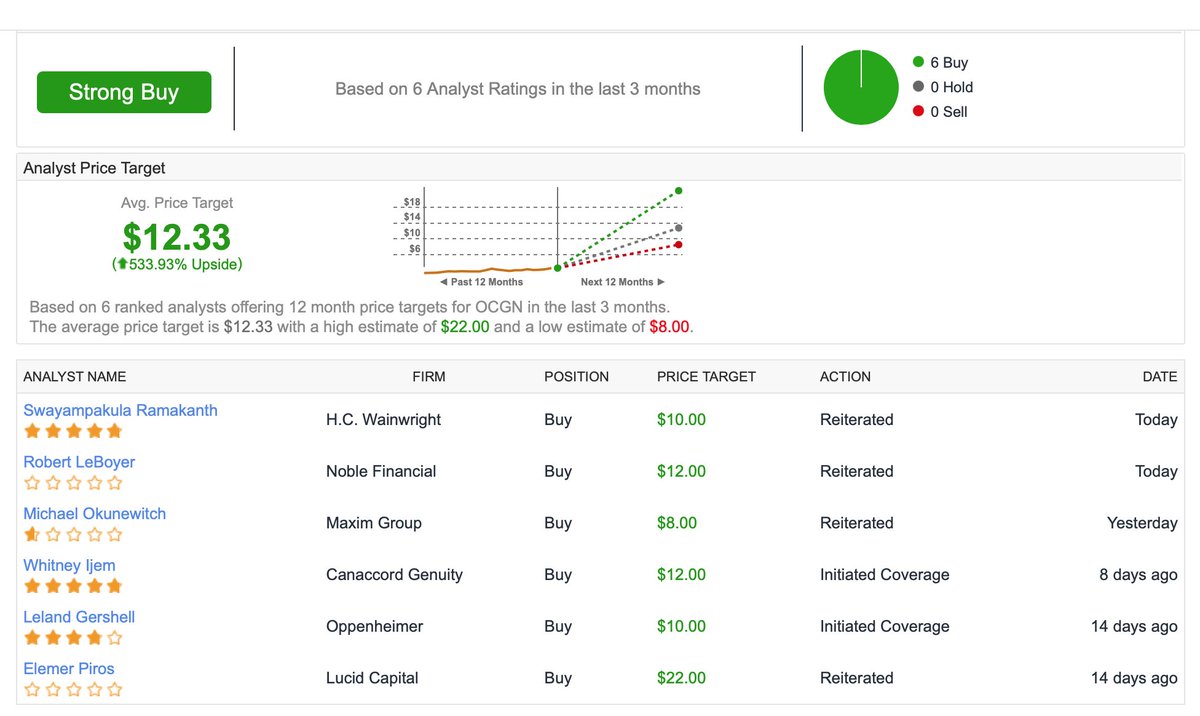This screenshot has width=1200, height=716.
Task: Click the Noble Financial firm cell
Action: [x=381, y=471]
